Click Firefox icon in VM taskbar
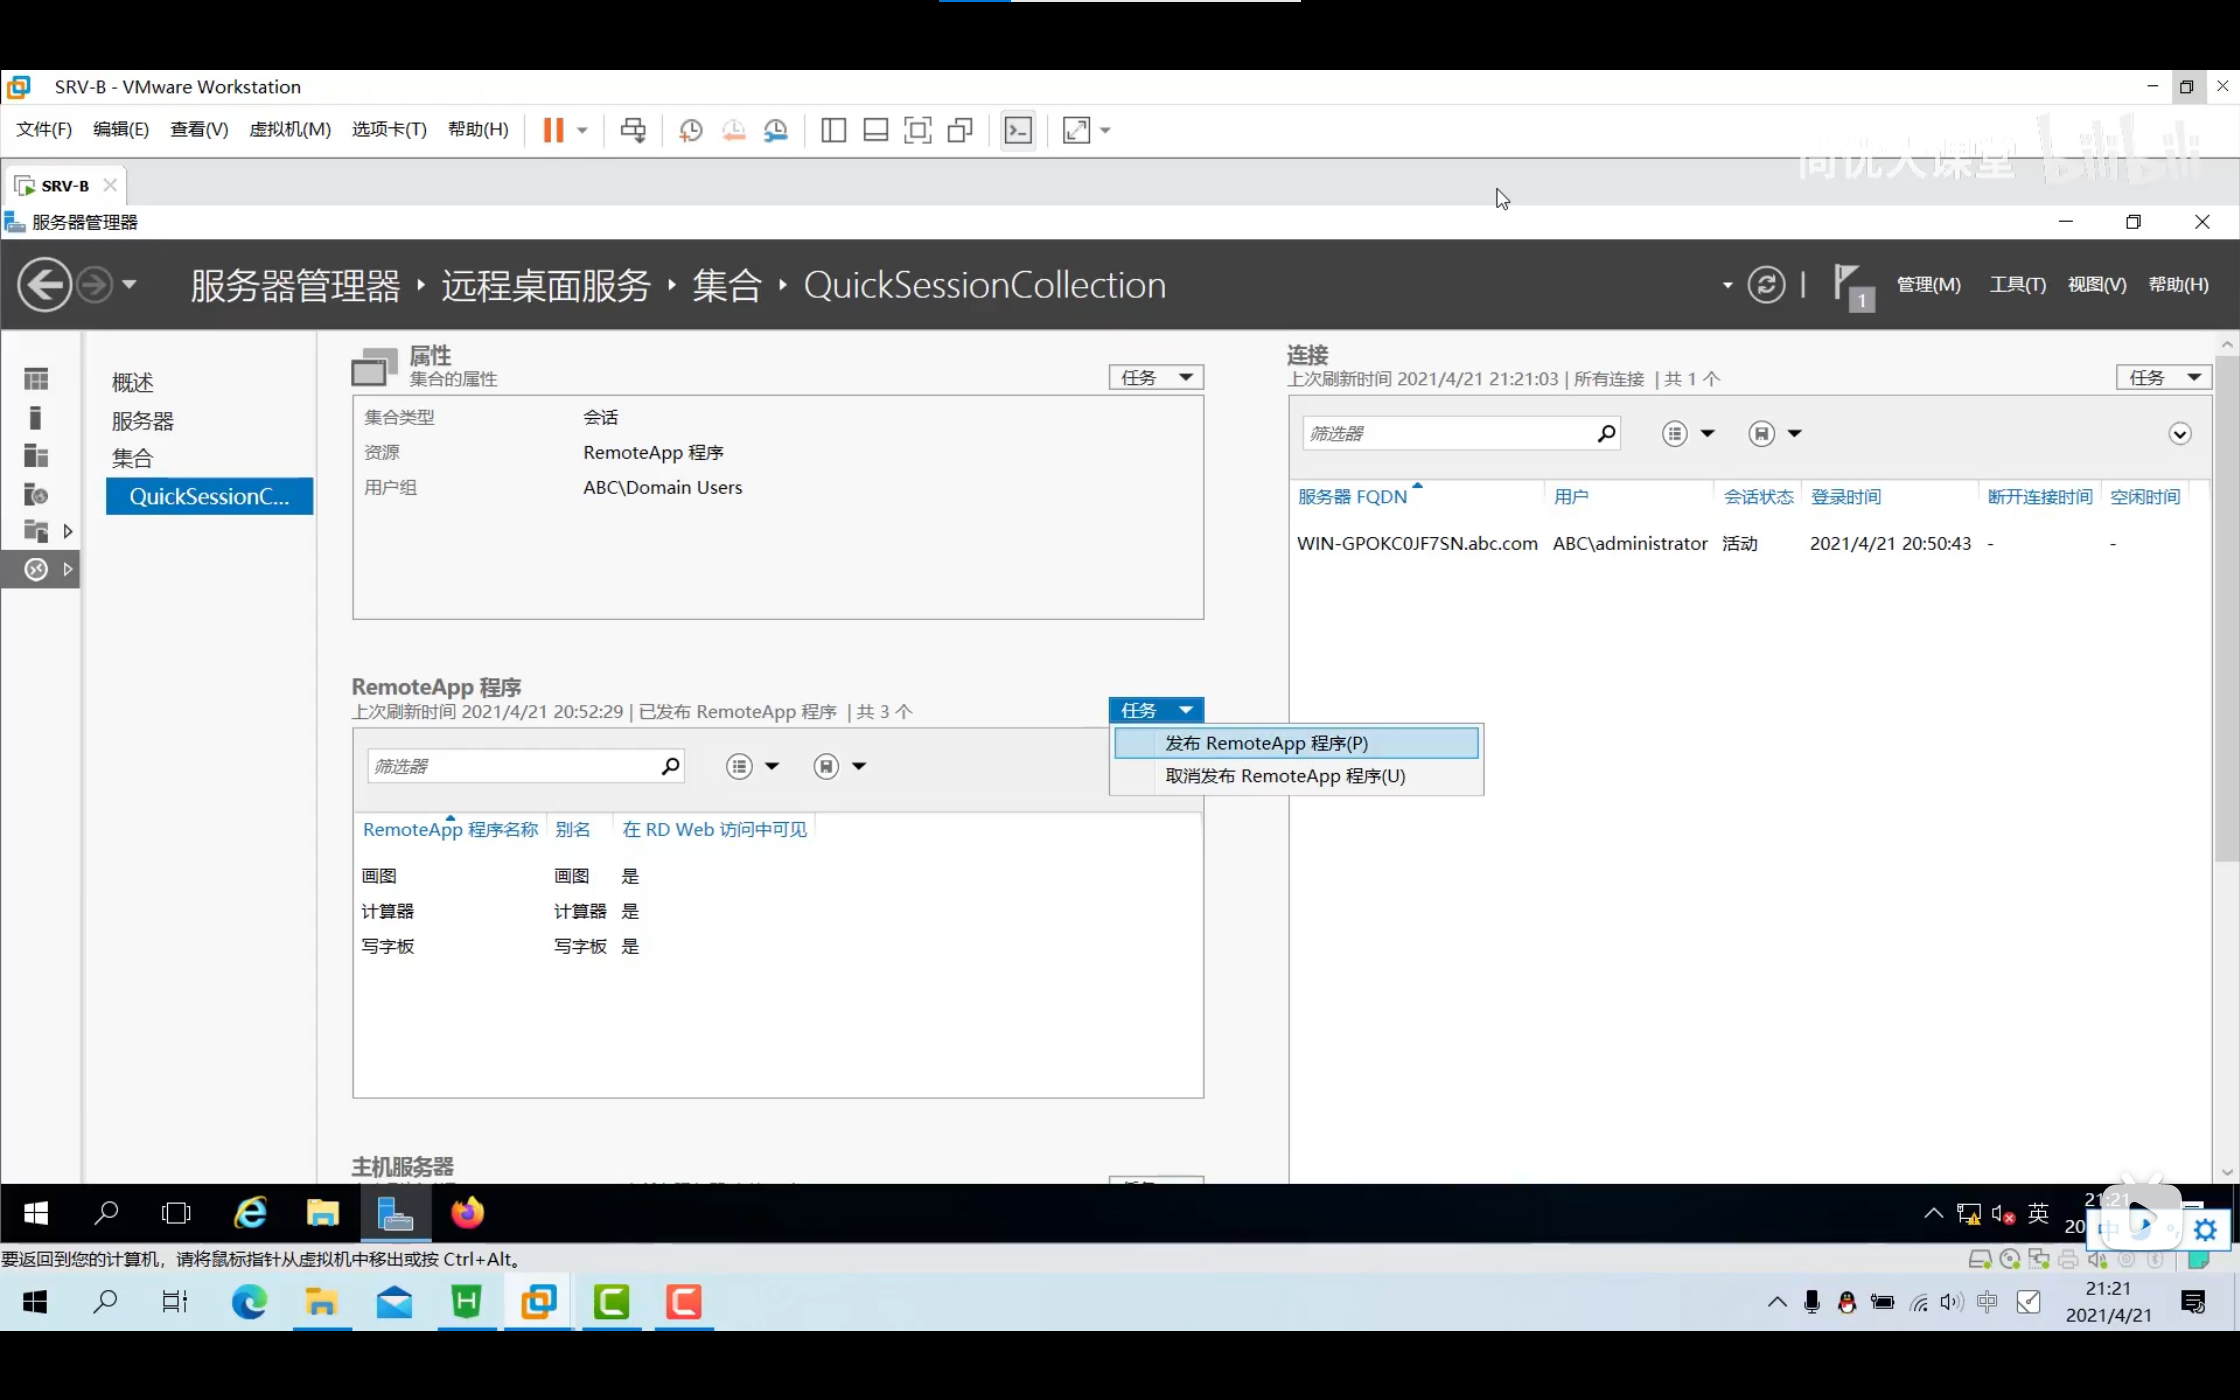This screenshot has width=2240, height=1400. (x=467, y=1213)
